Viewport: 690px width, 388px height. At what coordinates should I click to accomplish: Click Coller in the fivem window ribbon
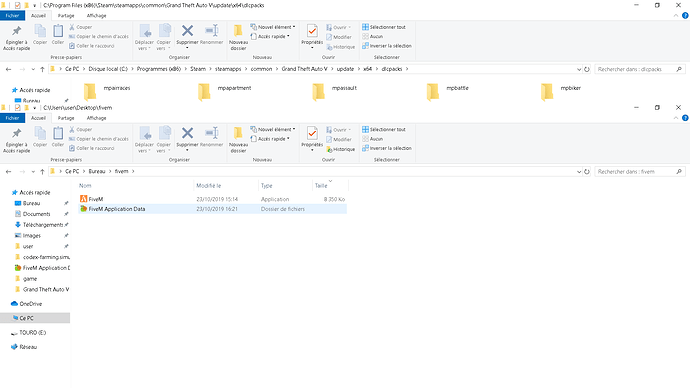click(x=58, y=136)
